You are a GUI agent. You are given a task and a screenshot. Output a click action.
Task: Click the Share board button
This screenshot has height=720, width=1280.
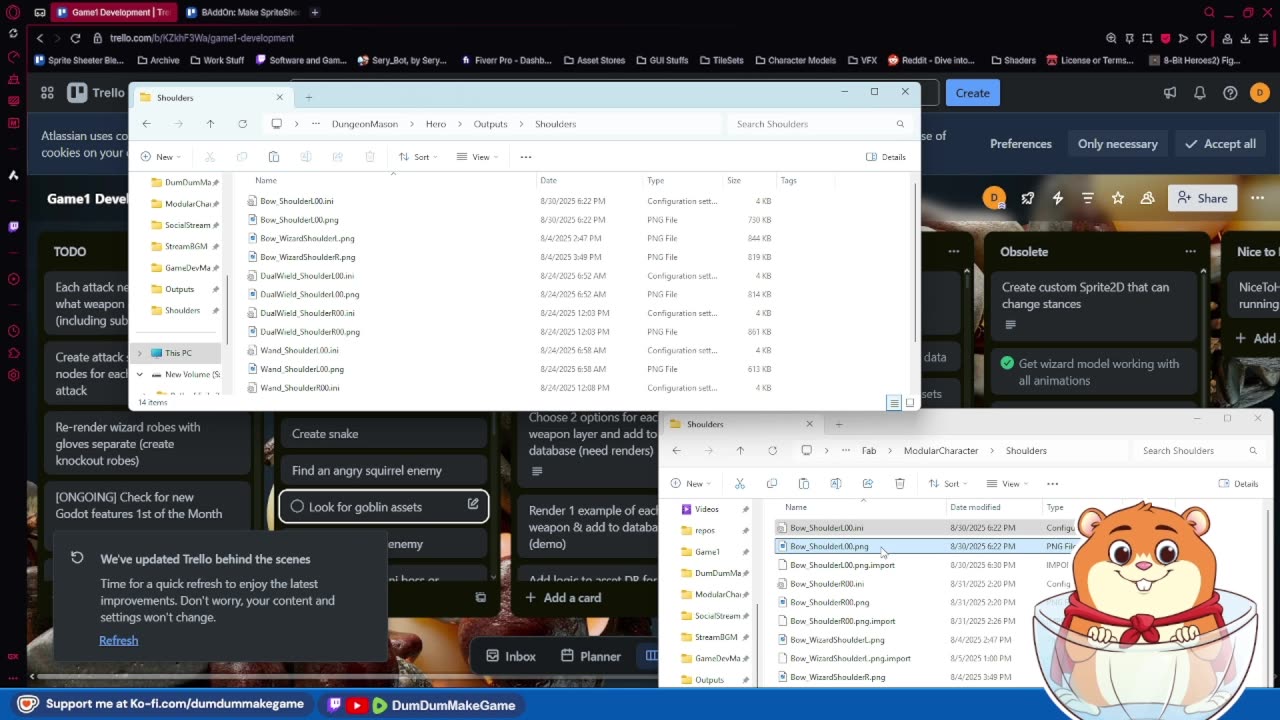point(1202,198)
